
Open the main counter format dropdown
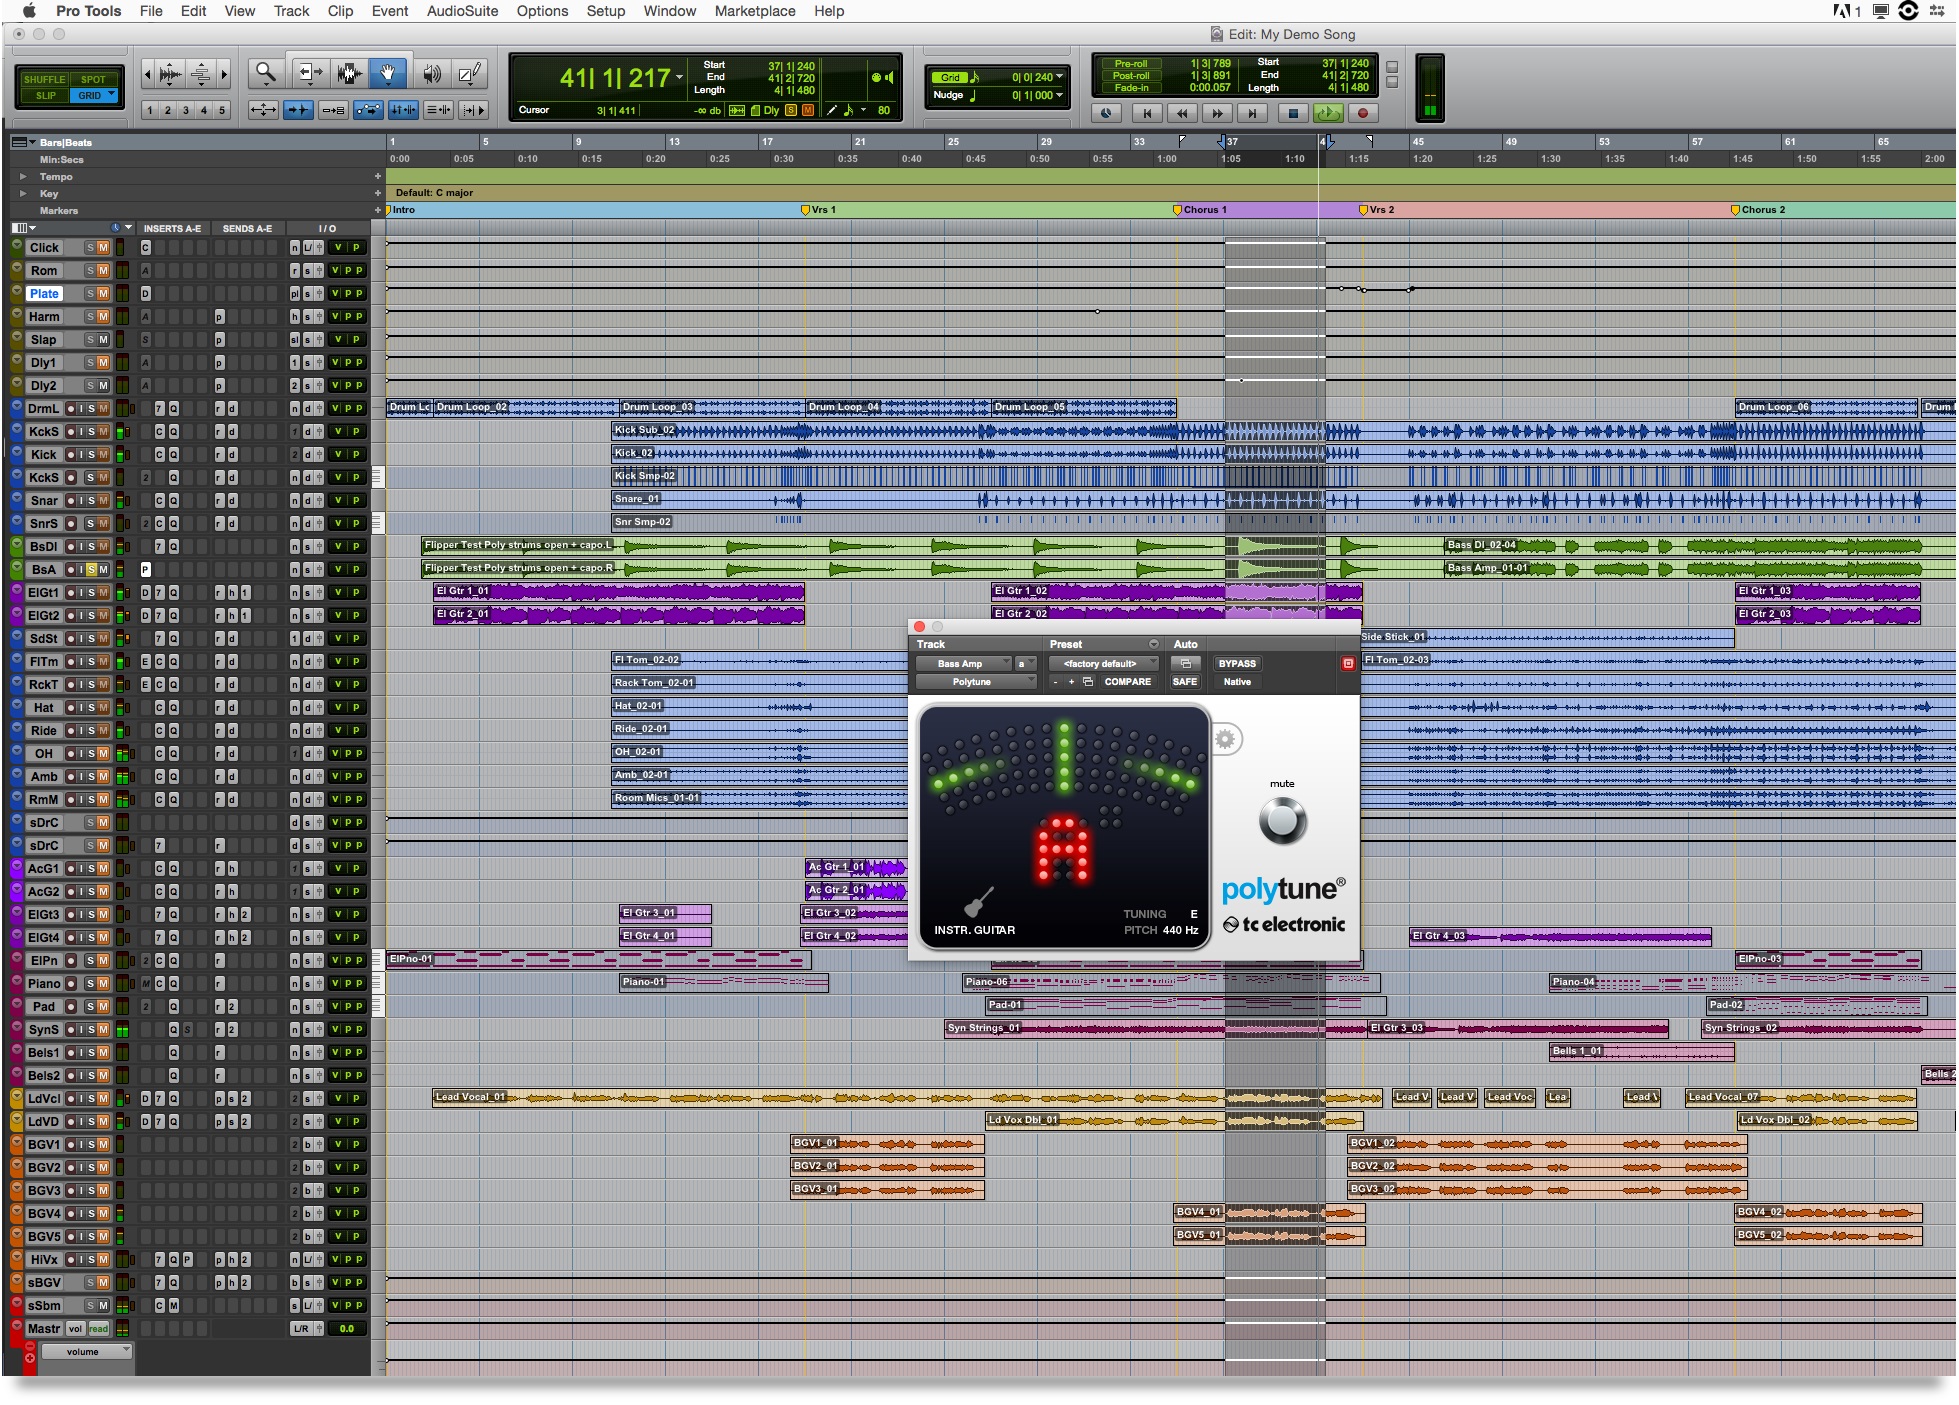pos(679,78)
